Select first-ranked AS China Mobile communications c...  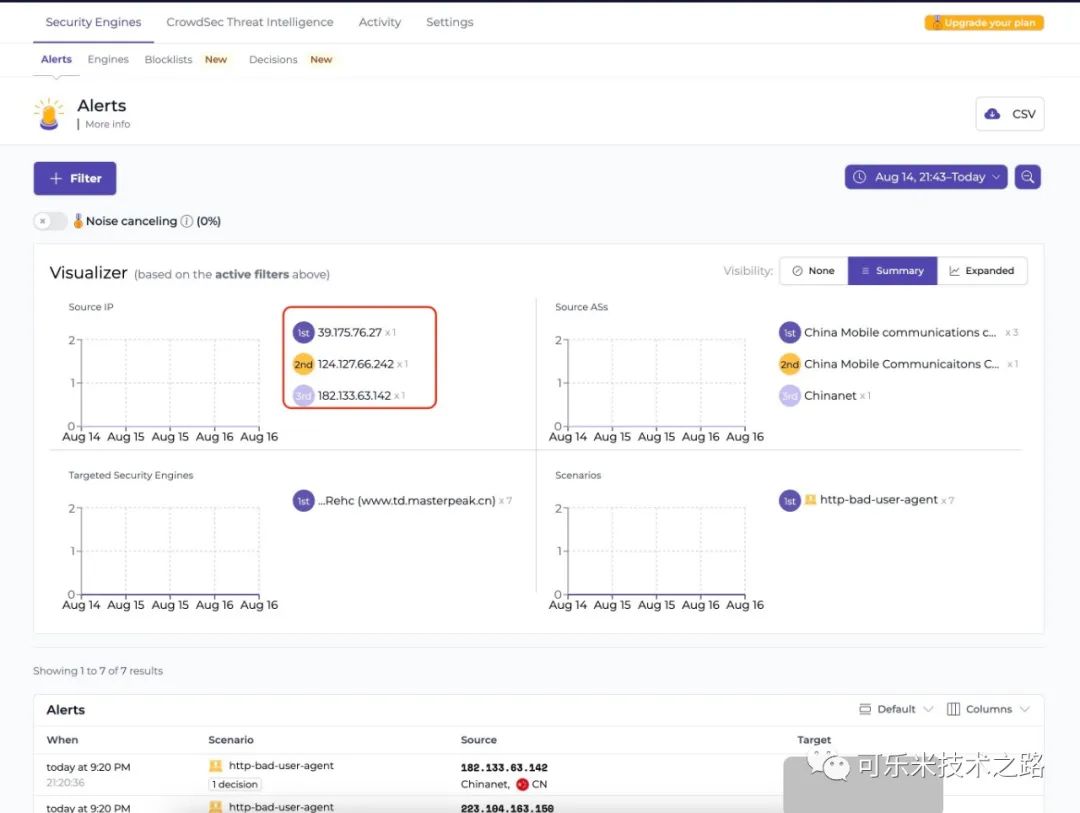pos(900,332)
